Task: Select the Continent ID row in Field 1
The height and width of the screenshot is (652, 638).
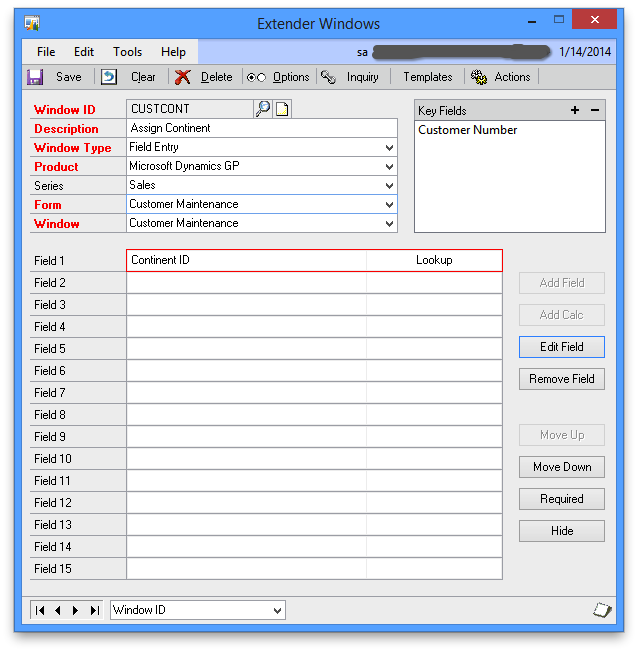Action: [246, 260]
